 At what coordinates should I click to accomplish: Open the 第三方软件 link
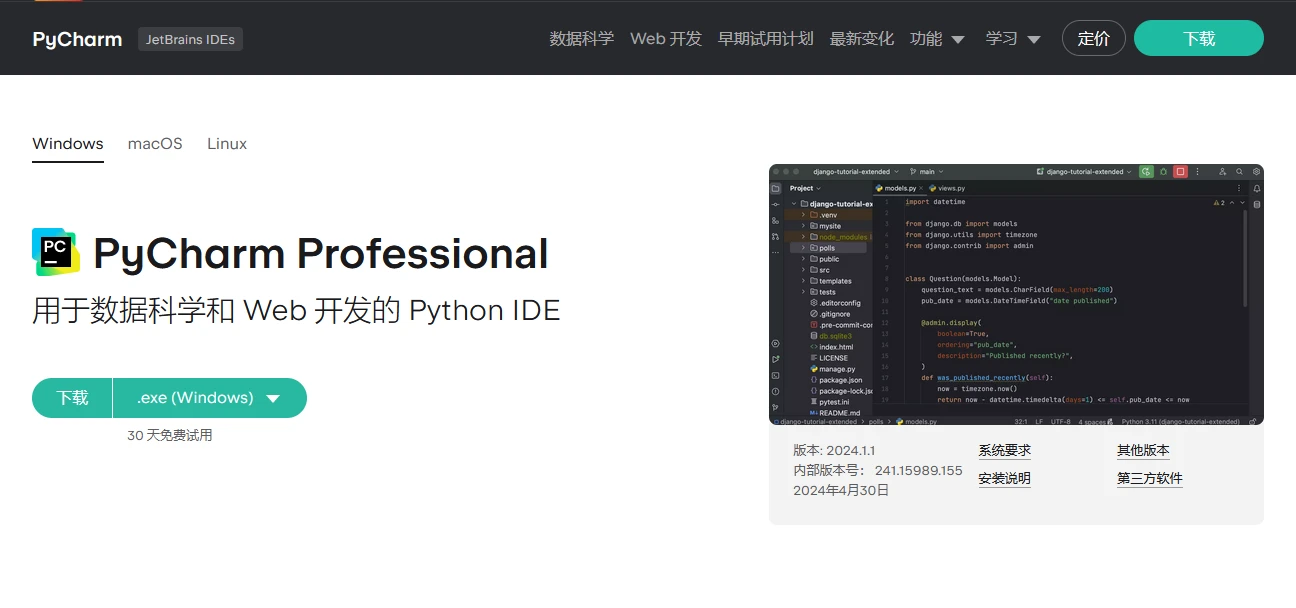click(x=1150, y=479)
